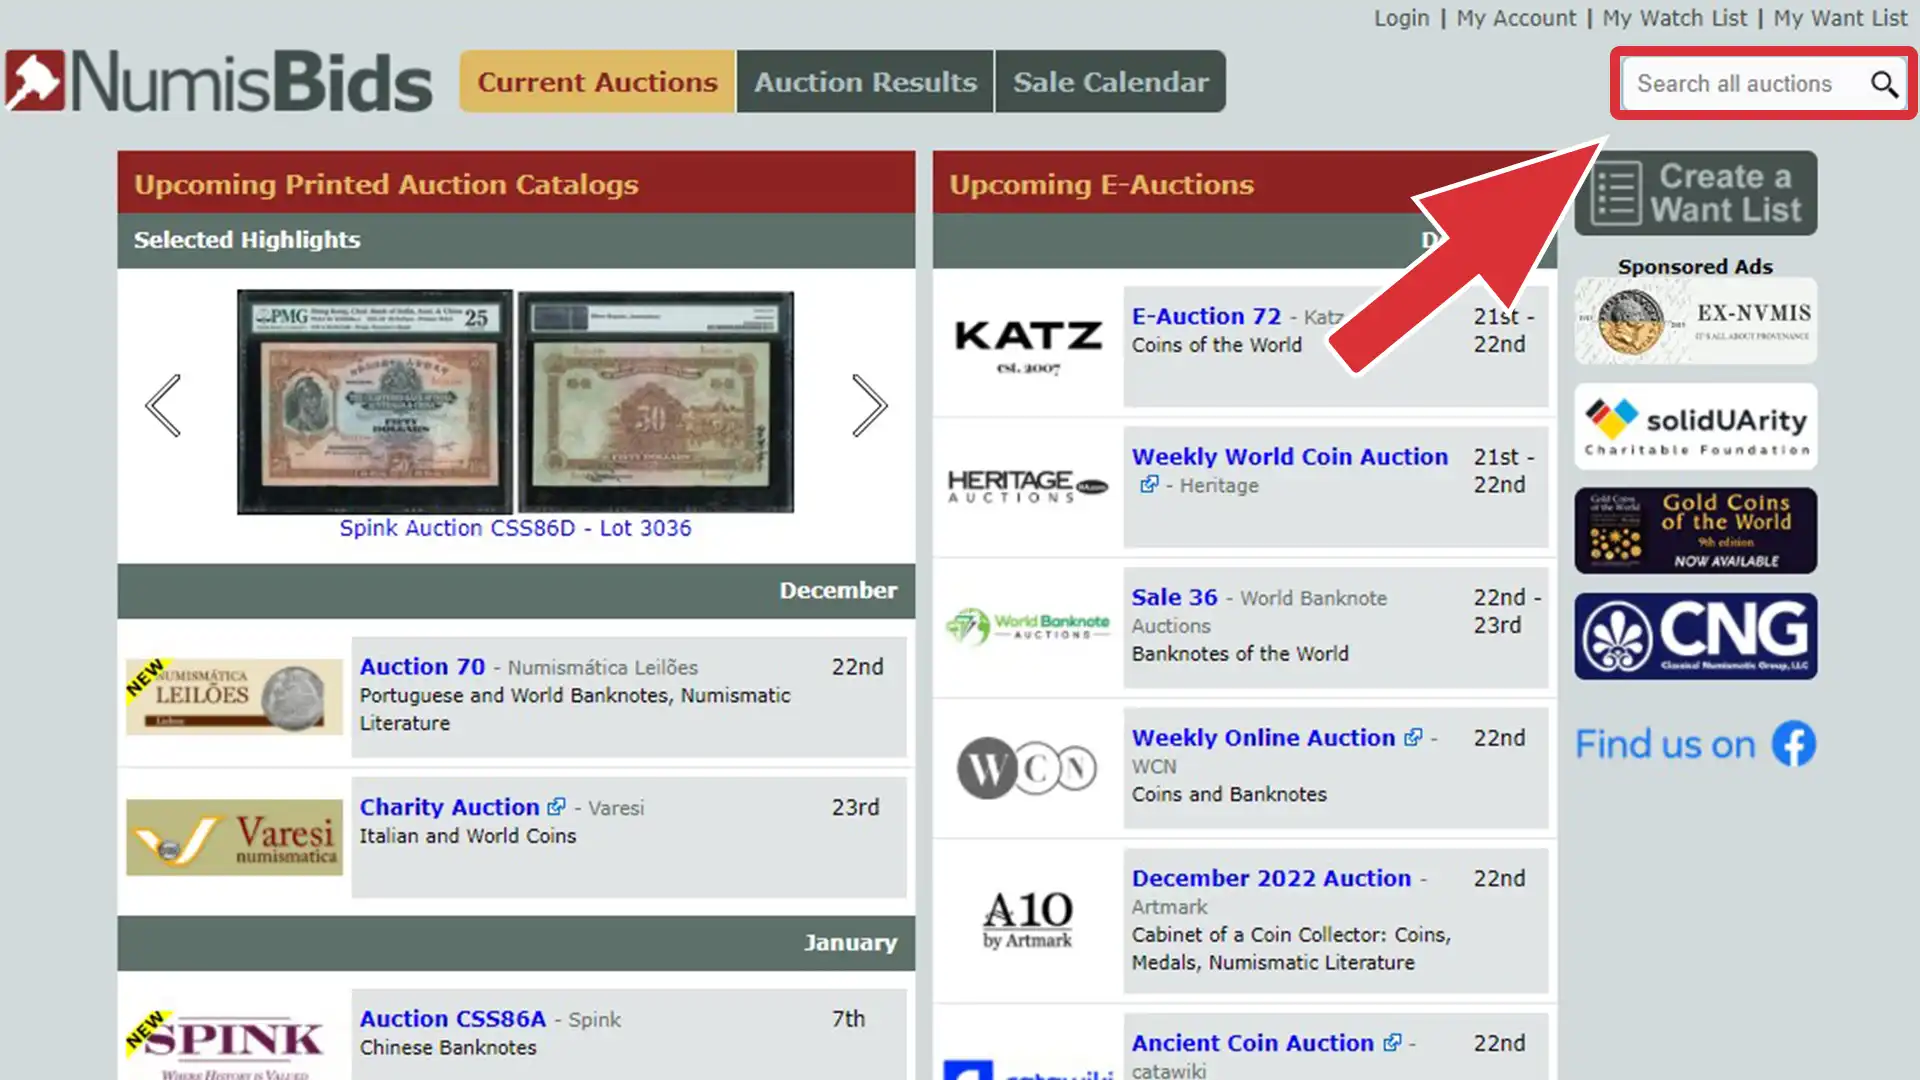Click external link icon beside Weekly Online Auction
1920x1080 pixels.
(x=1413, y=737)
